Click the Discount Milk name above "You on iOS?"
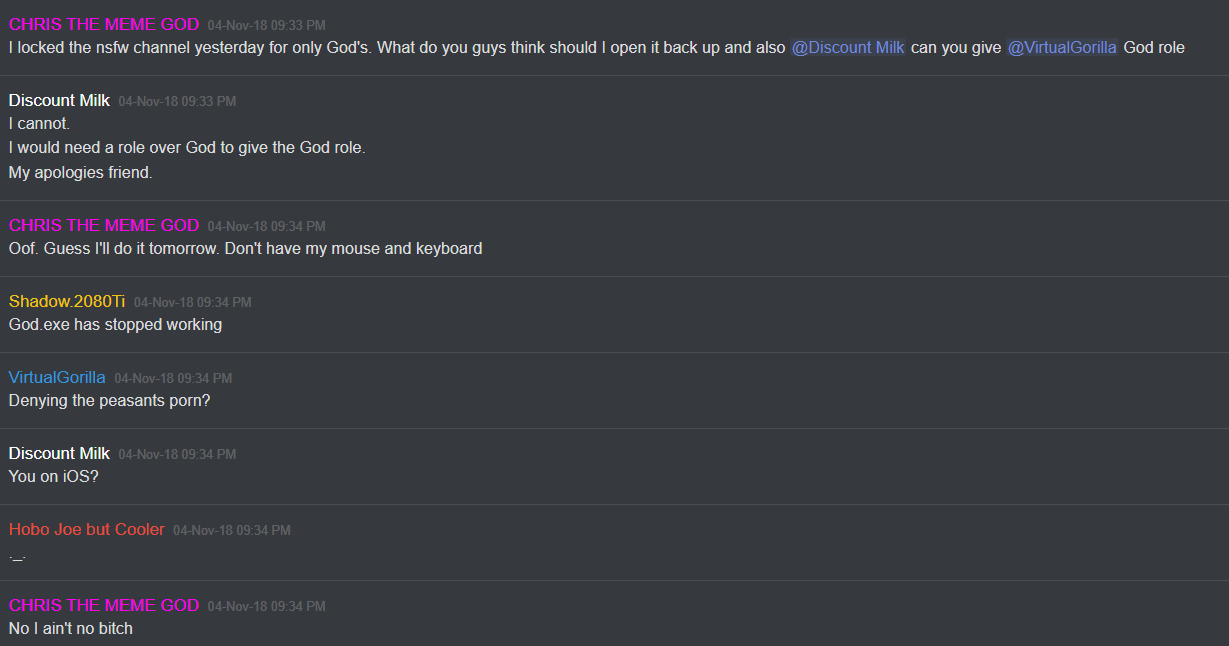Image resolution: width=1229 pixels, height=646 pixels. (x=59, y=453)
